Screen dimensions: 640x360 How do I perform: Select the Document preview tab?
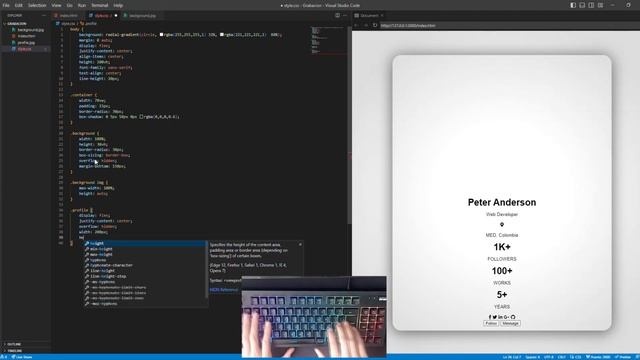(369, 16)
